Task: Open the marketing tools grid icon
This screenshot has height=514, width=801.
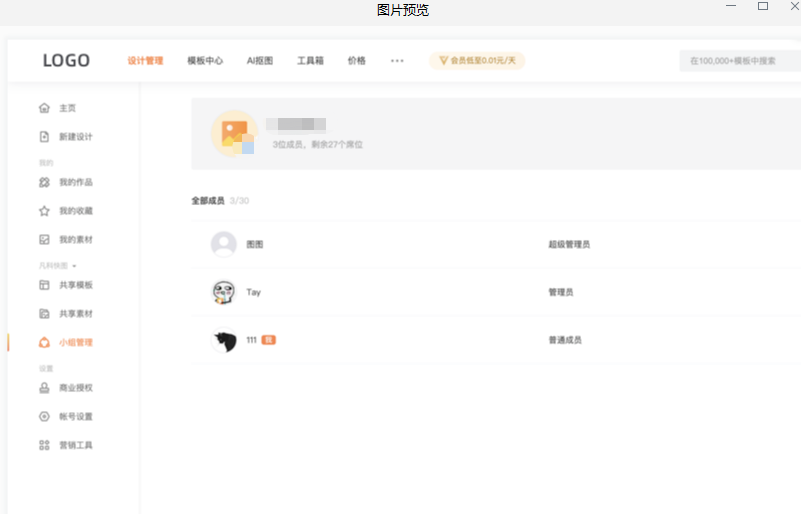Action: coord(44,445)
